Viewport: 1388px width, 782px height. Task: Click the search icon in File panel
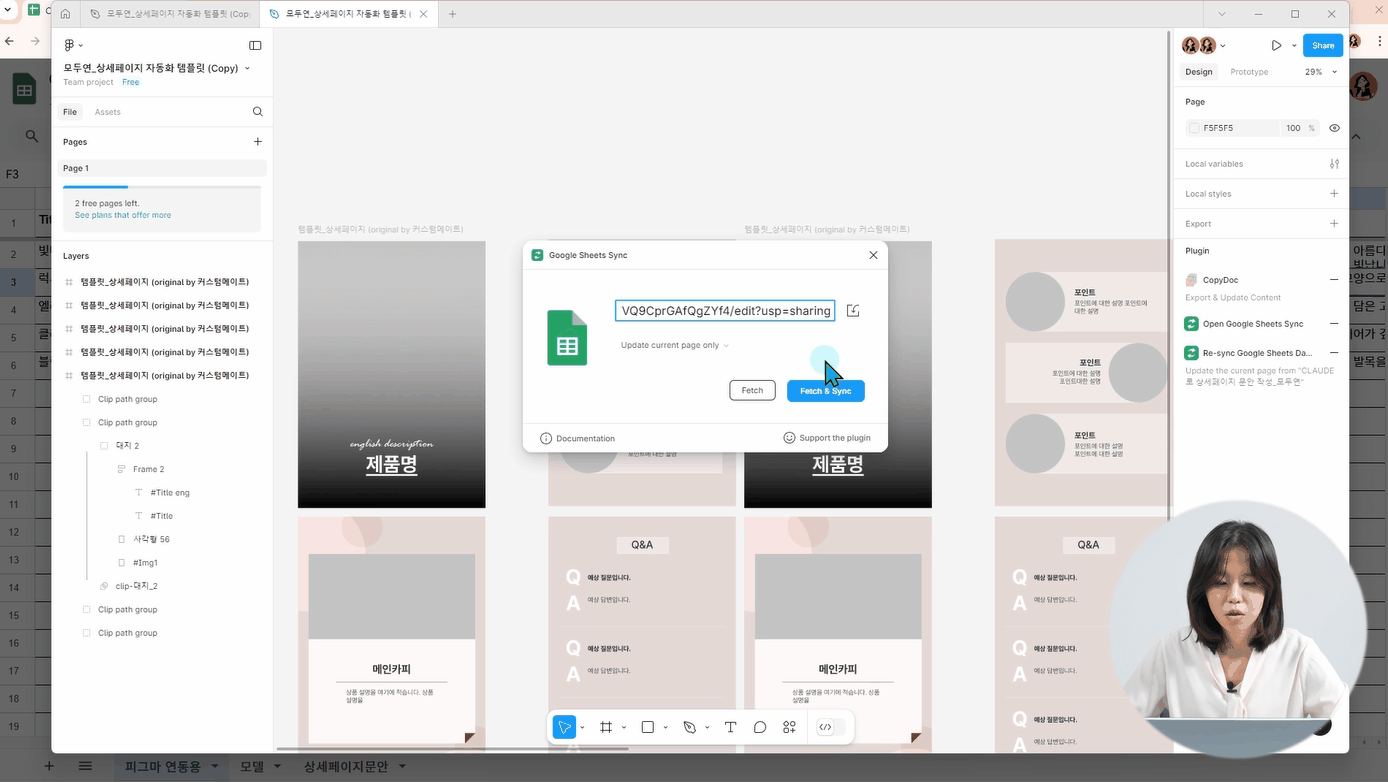257,112
